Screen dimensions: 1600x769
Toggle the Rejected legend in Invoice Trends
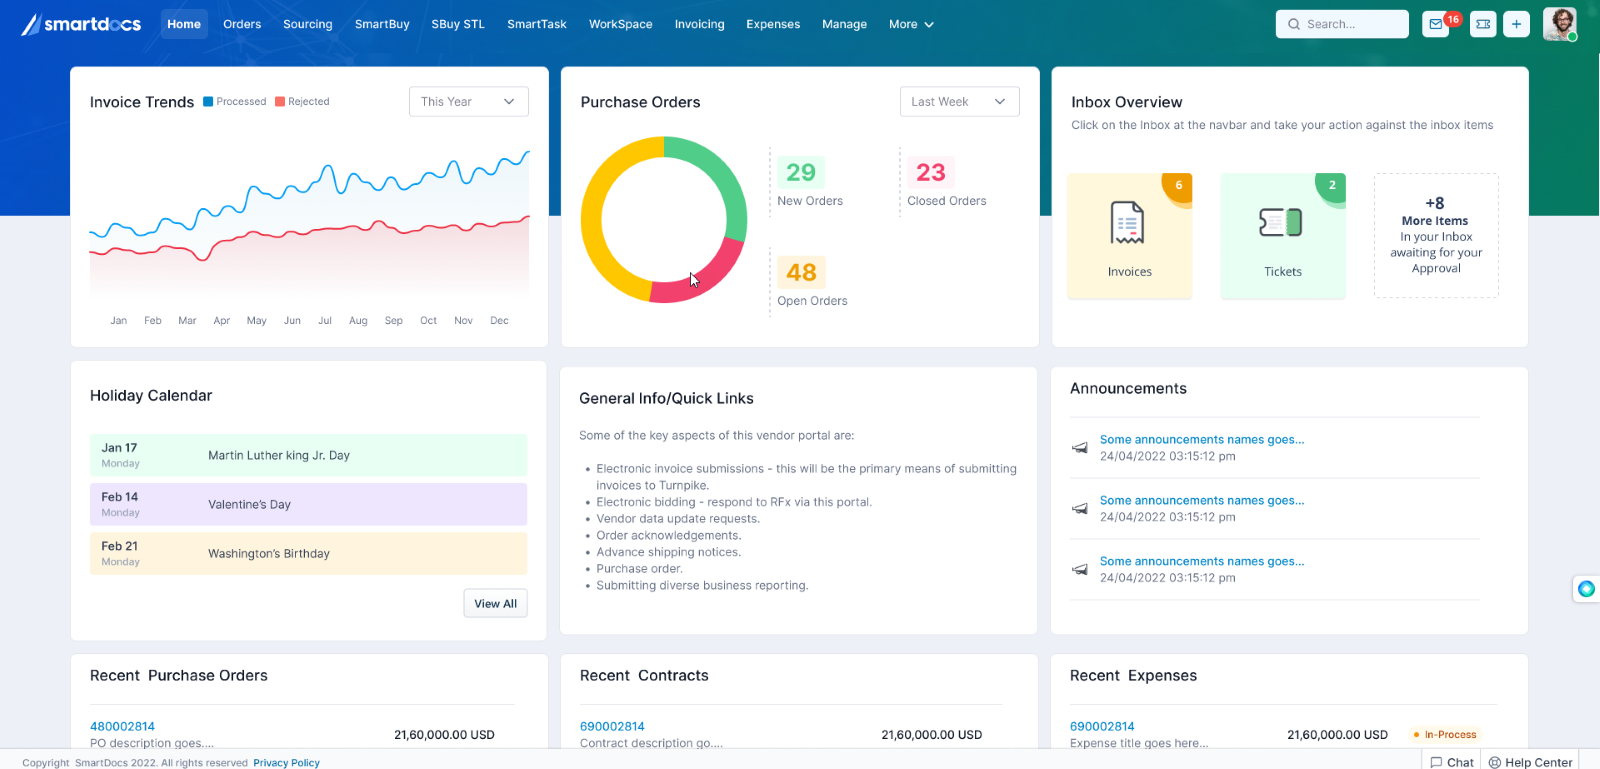click(x=302, y=102)
